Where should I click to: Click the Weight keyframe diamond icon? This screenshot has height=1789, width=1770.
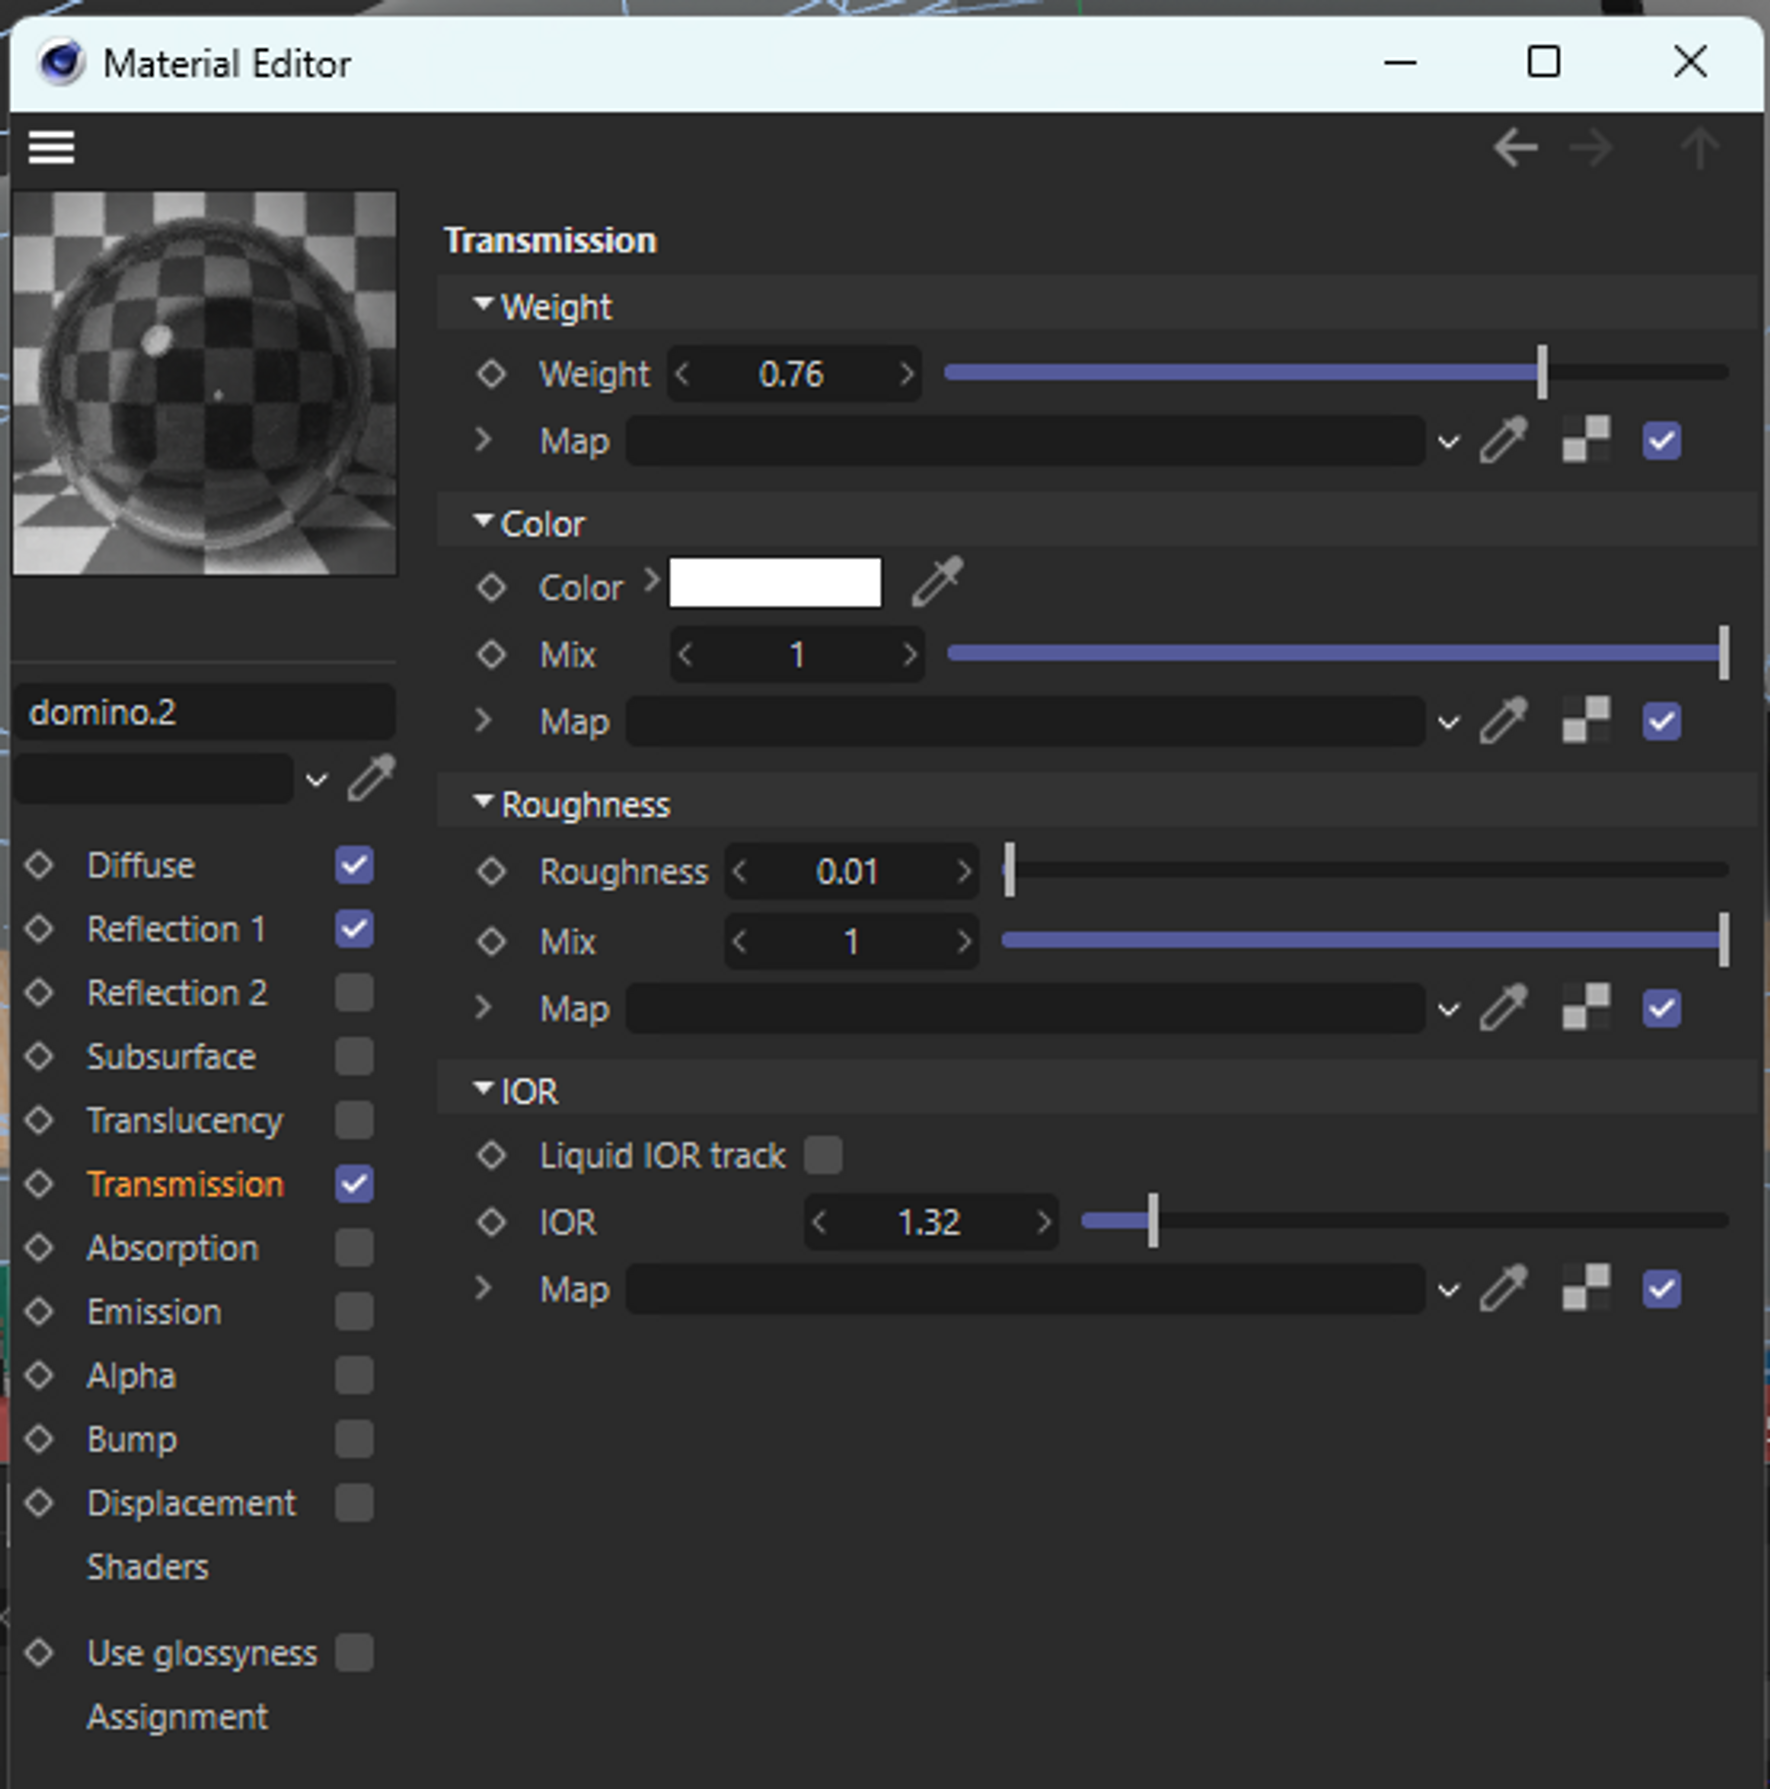[491, 374]
